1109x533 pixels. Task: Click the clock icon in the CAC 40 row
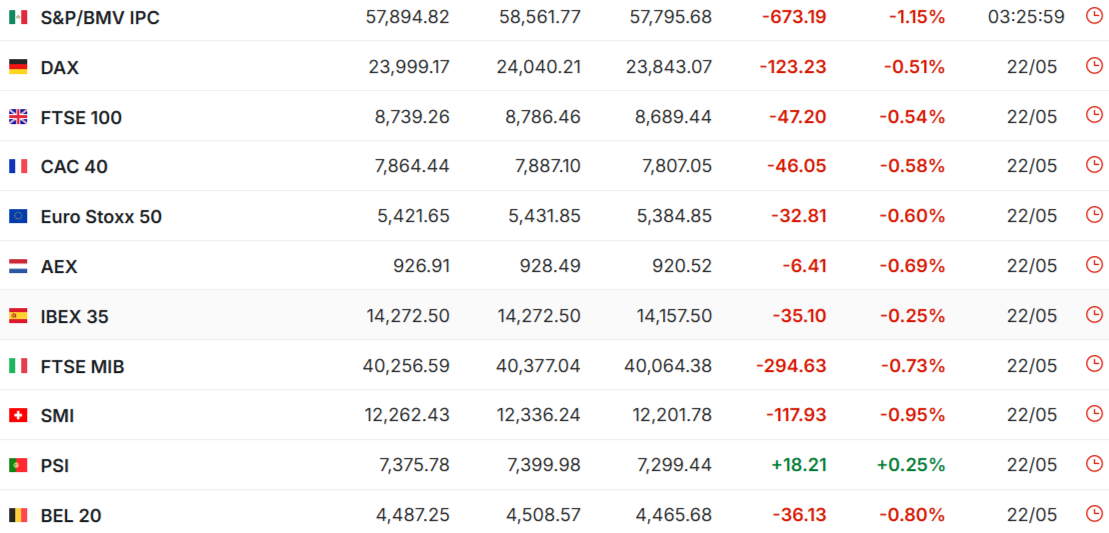click(1093, 165)
